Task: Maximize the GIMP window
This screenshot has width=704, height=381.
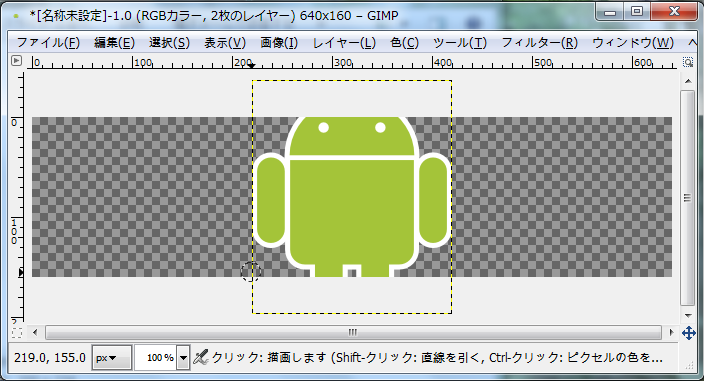Action: pyautogui.click(x=637, y=12)
